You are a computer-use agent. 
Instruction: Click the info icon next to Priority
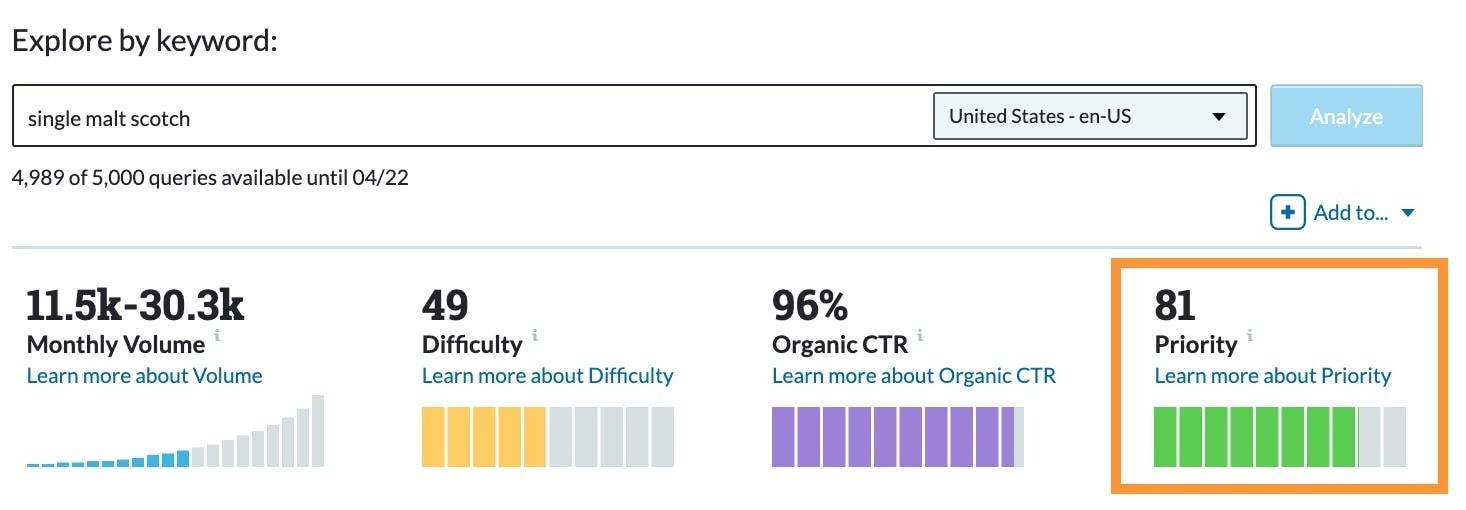point(1250,336)
